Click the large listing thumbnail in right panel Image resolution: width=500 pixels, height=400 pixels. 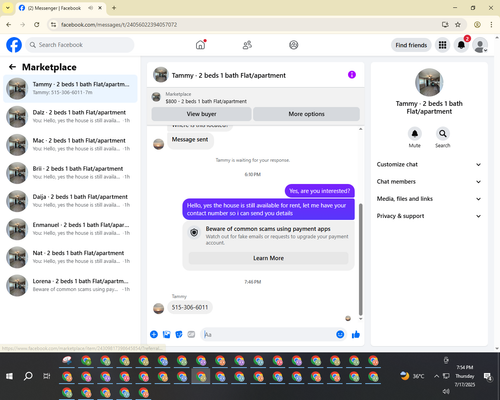pyautogui.click(x=429, y=82)
